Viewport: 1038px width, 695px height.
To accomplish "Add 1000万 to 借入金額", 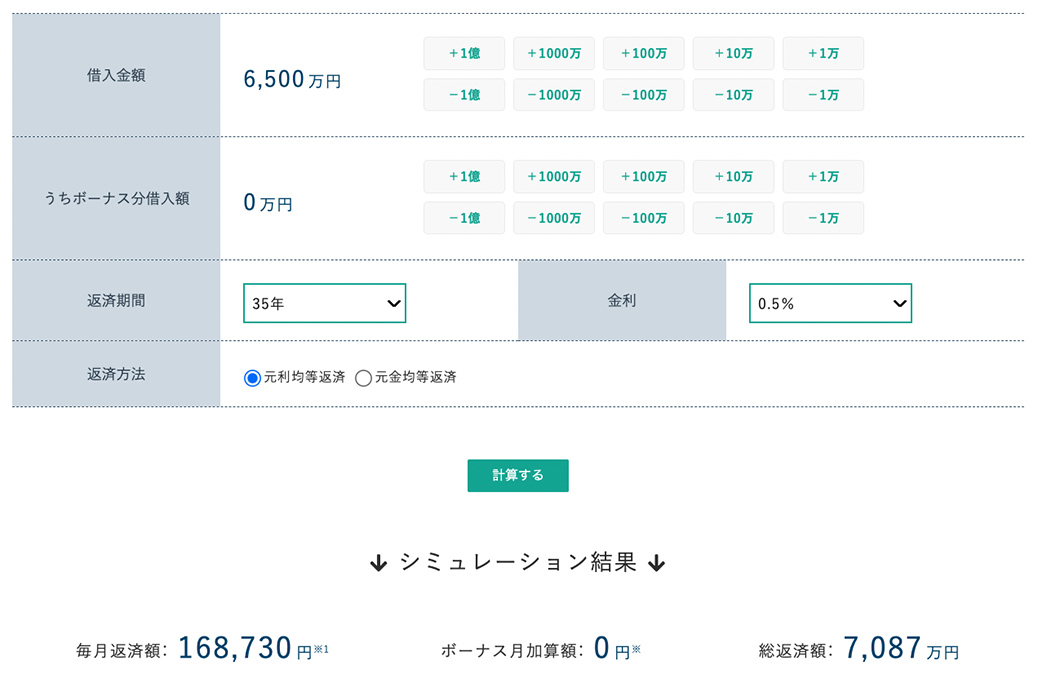I will point(554,54).
